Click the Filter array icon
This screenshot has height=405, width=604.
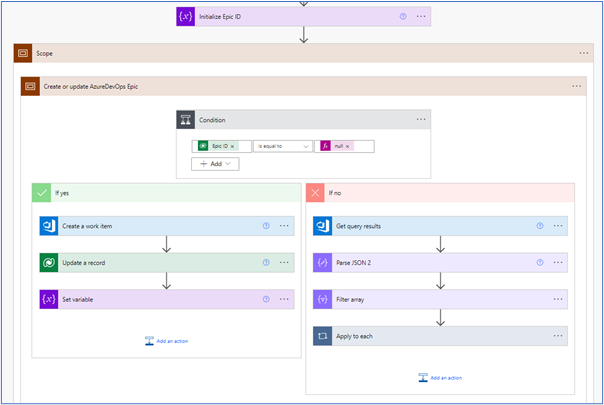[x=322, y=299]
